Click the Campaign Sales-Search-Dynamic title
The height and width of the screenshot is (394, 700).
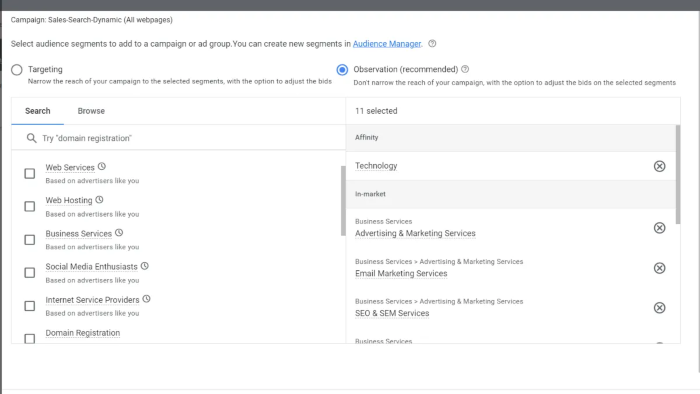click(x=92, y=20)
